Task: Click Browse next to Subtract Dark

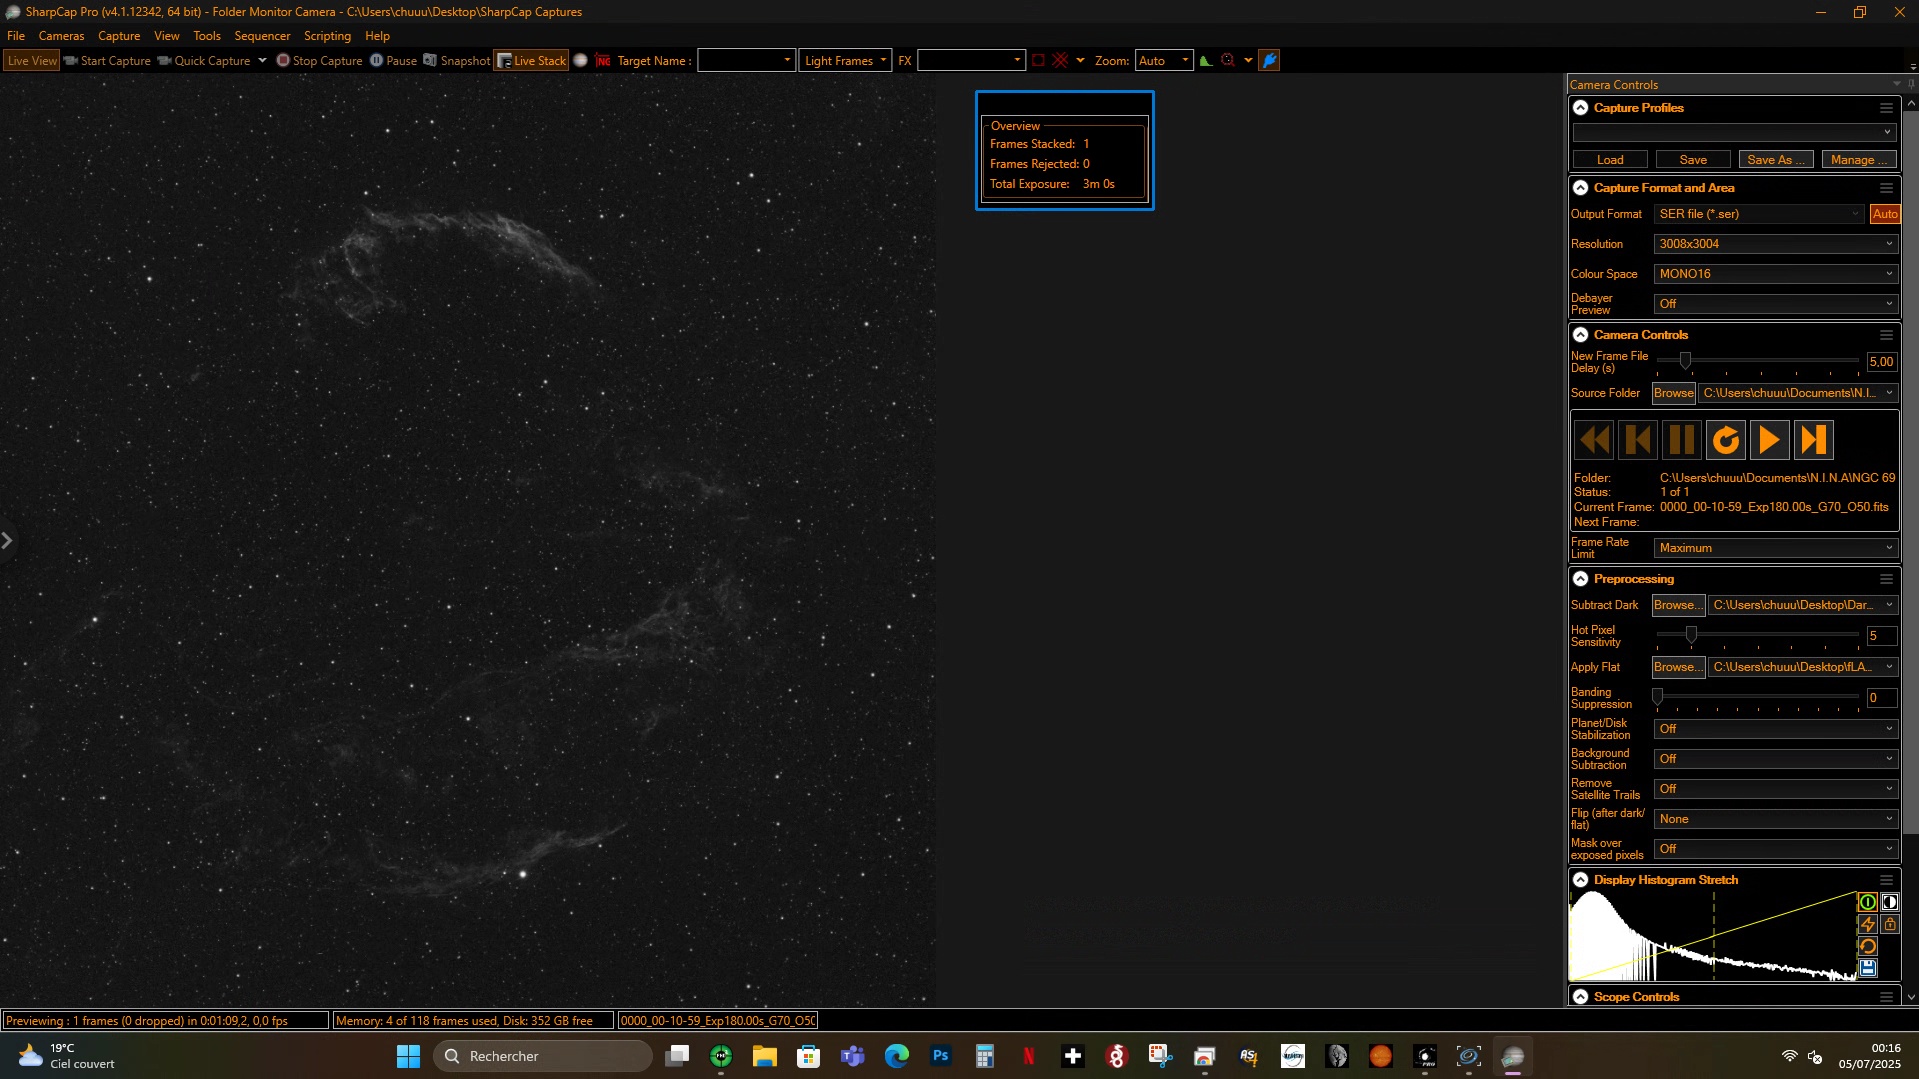Action: (1678, 605)
